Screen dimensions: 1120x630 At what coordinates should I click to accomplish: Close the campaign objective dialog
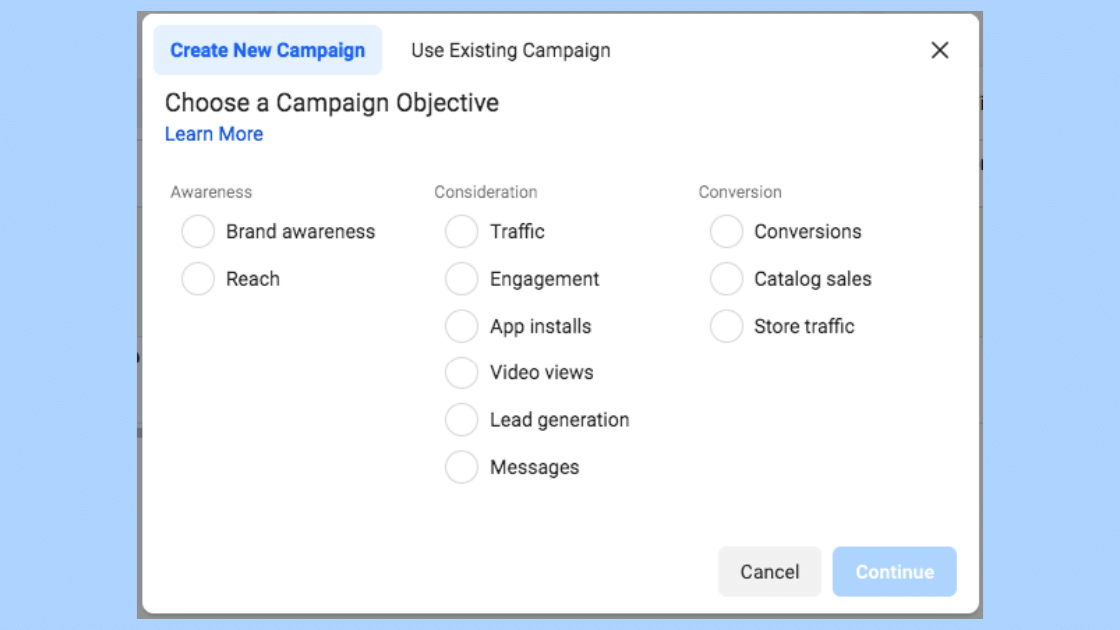click(x=939, y=50)
